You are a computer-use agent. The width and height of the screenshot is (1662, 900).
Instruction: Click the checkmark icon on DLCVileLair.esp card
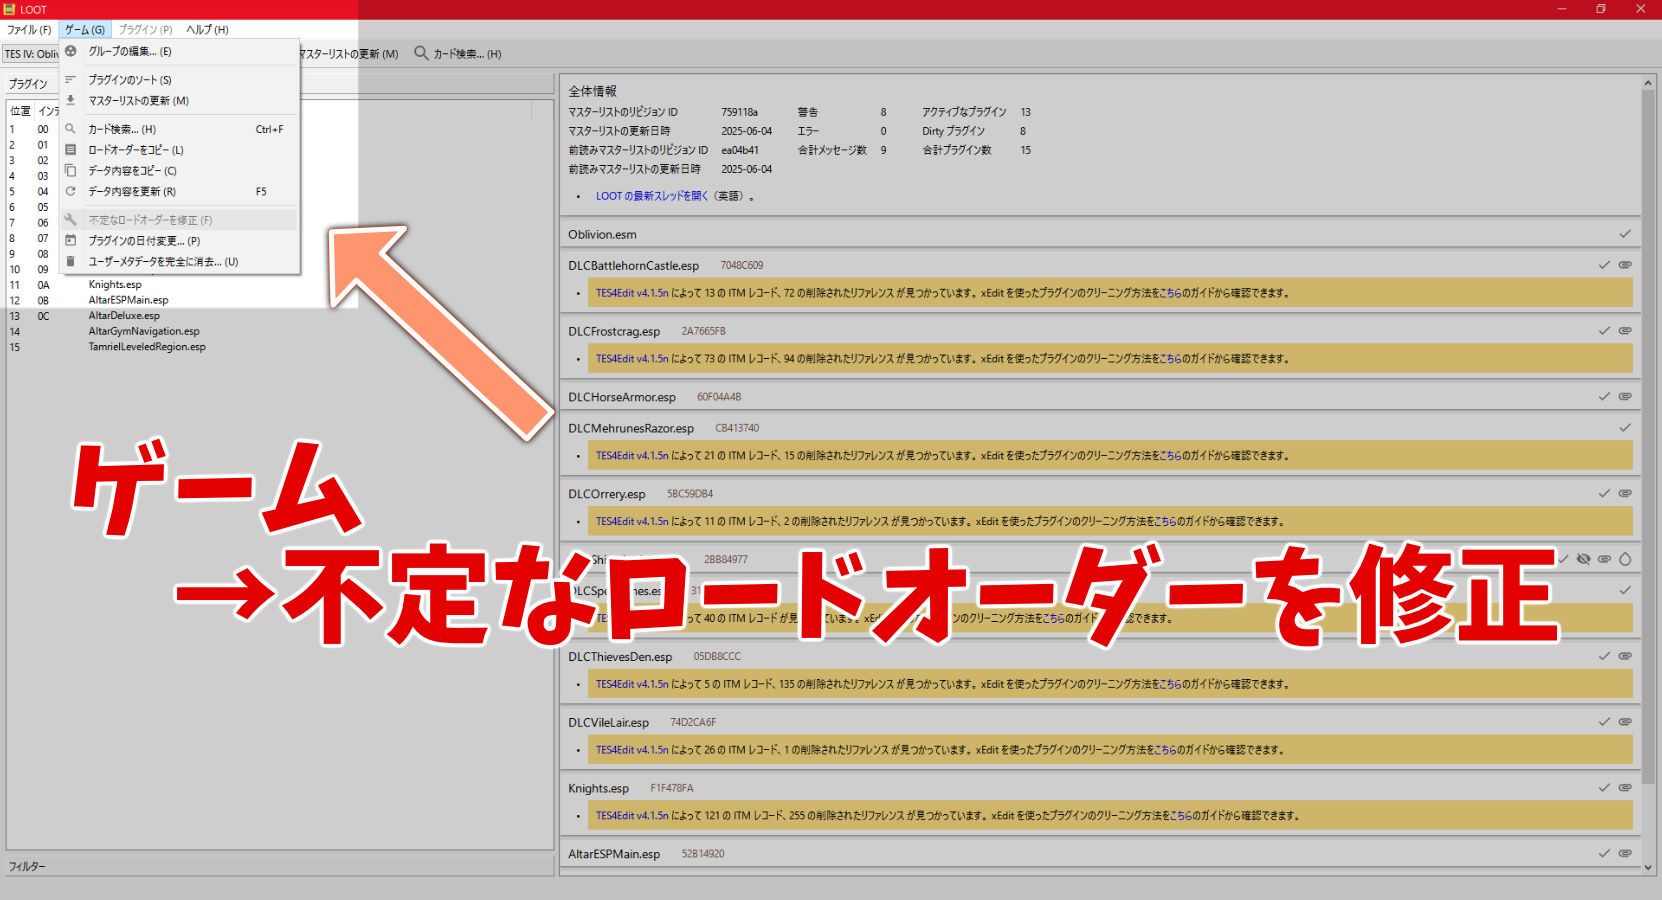pyautogui.click(x=1604, y=722)
